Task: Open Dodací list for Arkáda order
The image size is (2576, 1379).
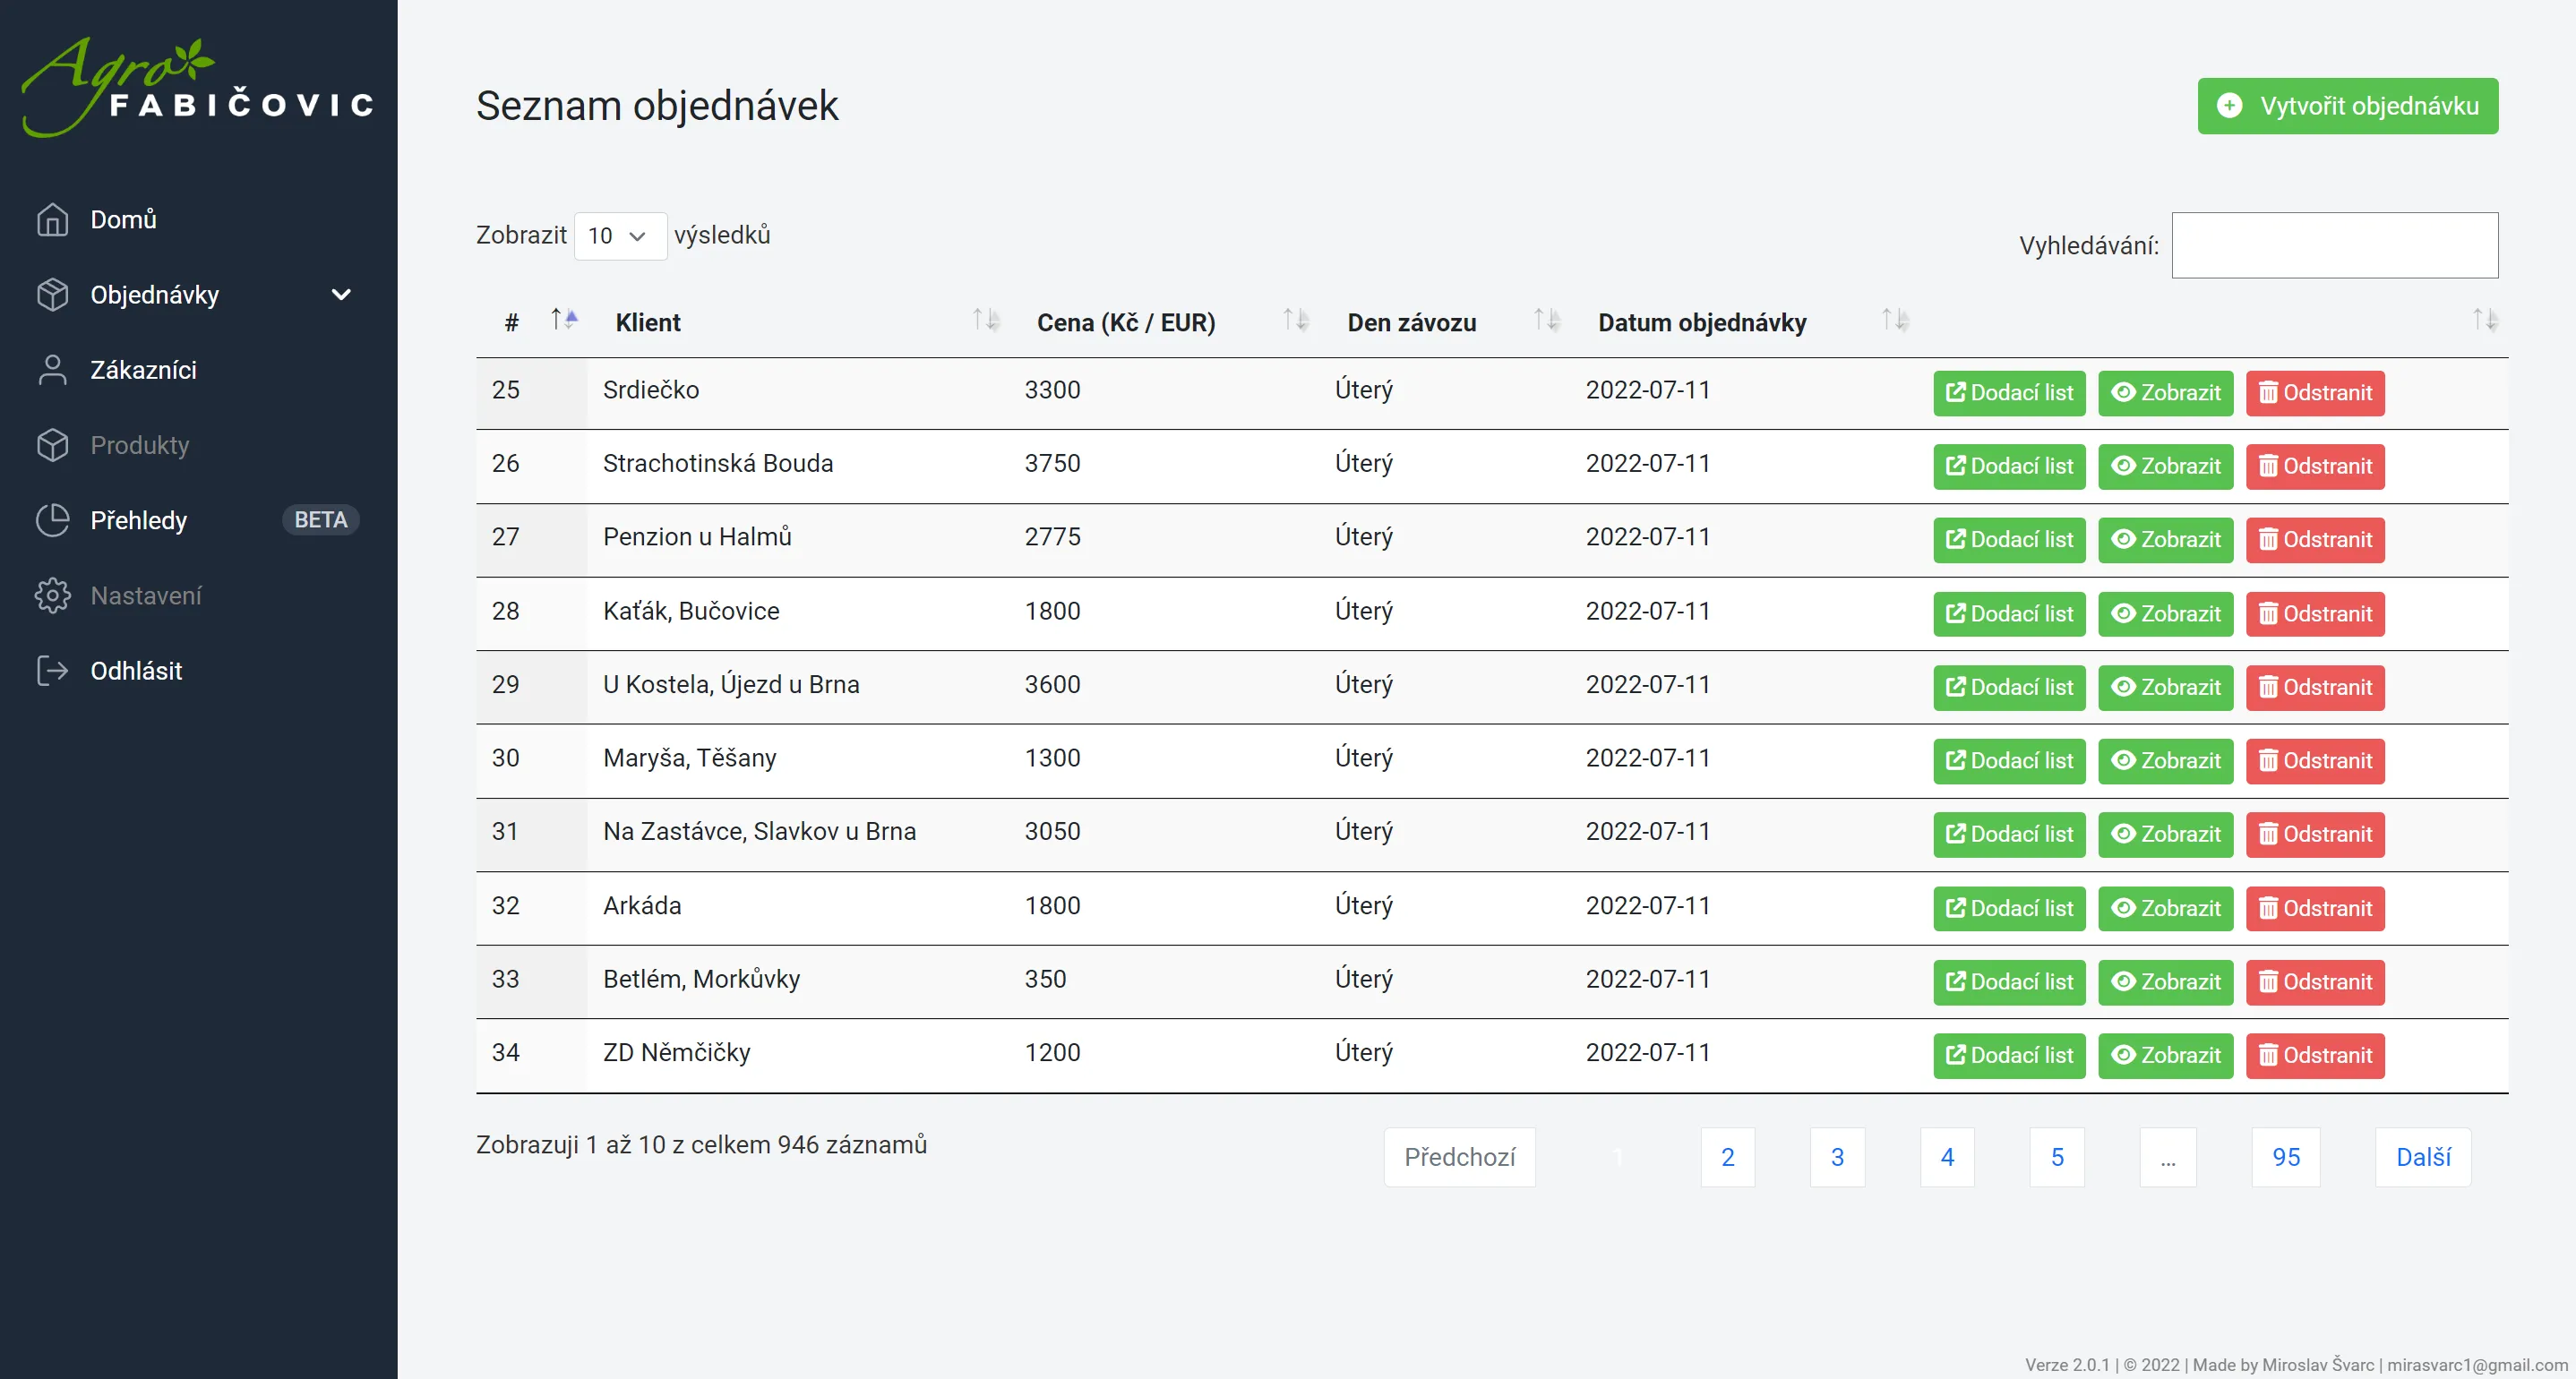Action: click(x=2008, y=908)
